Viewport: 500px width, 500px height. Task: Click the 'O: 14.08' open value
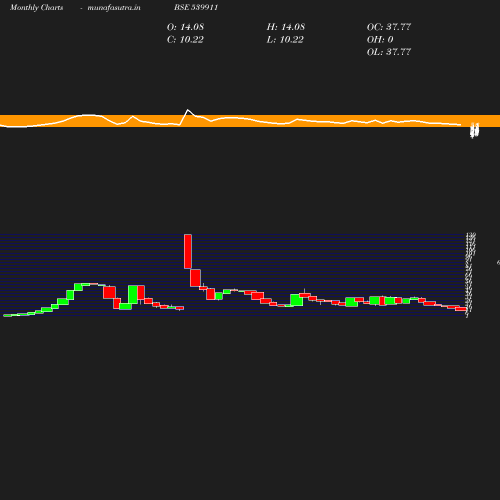185,27
